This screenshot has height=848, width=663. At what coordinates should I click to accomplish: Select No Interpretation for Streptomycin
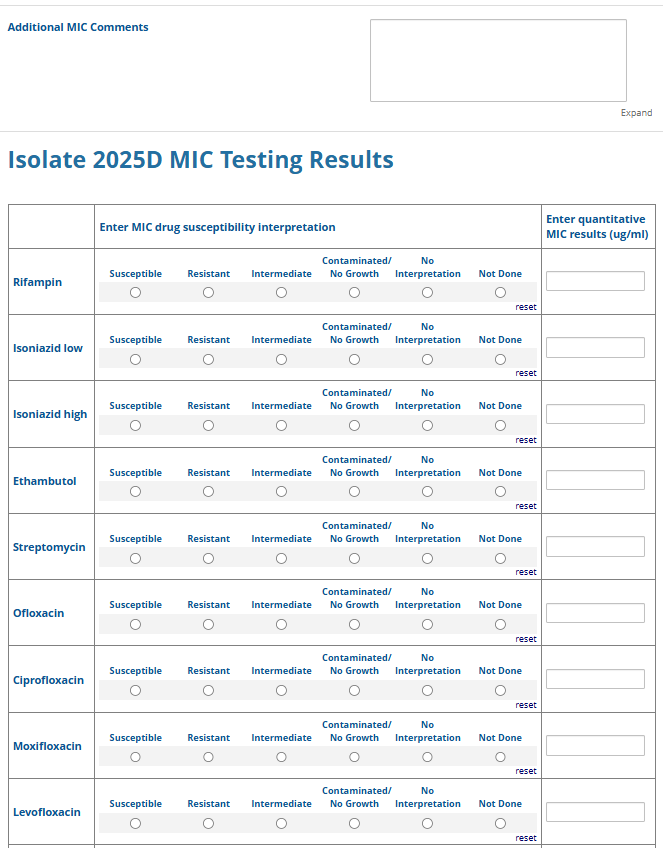427,558
